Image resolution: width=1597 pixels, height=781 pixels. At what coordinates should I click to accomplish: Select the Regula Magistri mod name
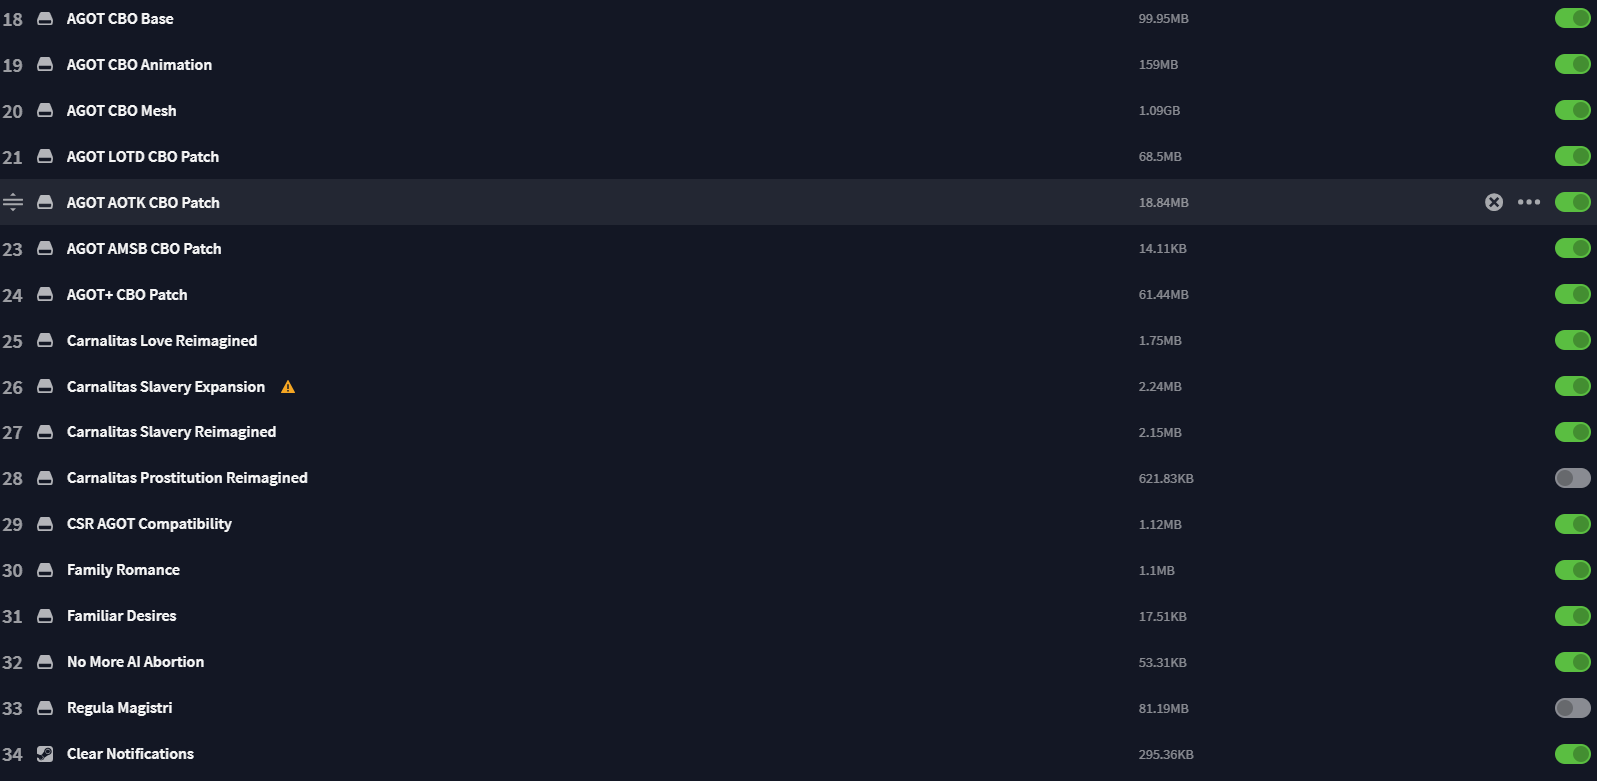click(119, 708)
